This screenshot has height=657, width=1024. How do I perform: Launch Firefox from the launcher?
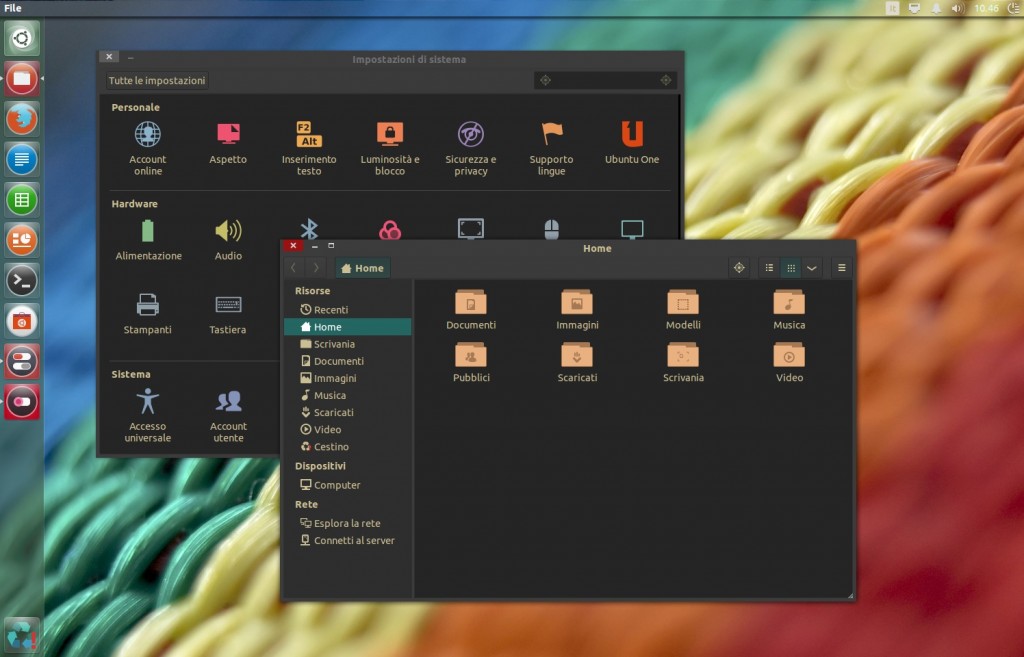pyautogui.click(x=22, y=119)
